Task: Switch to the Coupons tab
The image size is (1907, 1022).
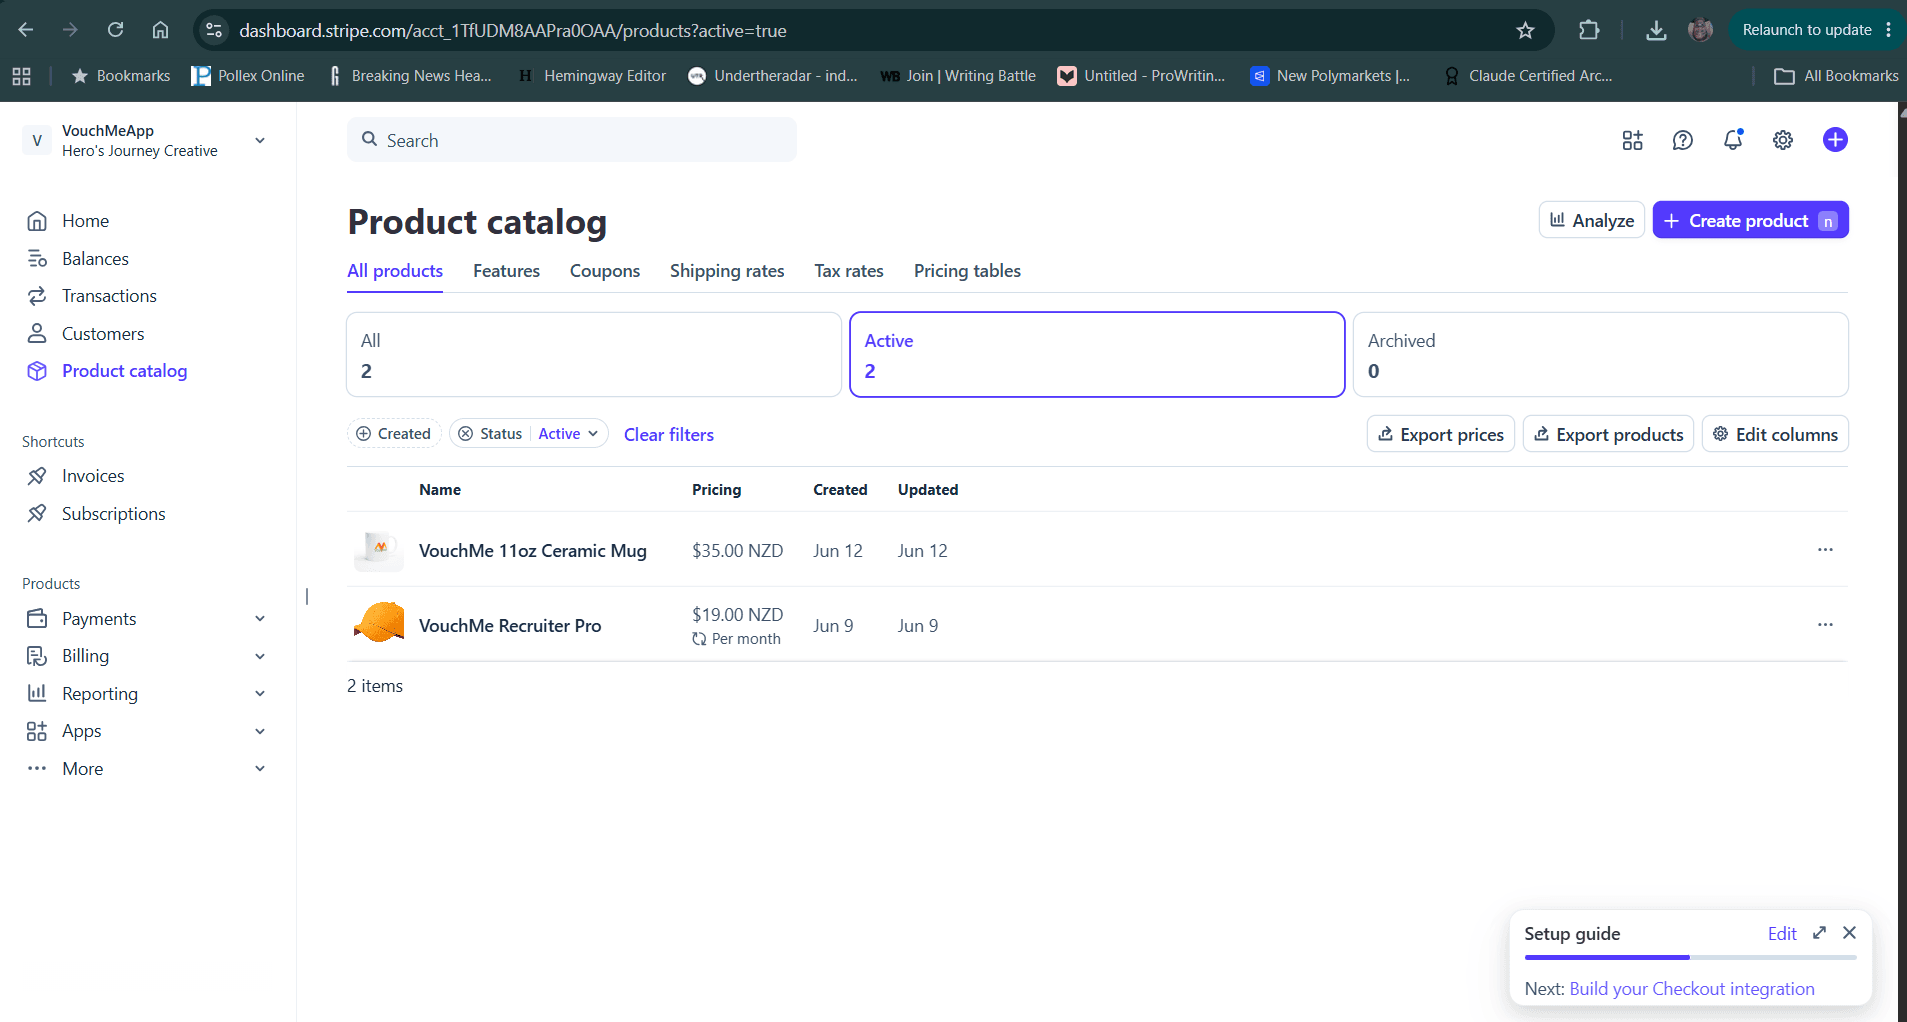Action: pos(605,271)
